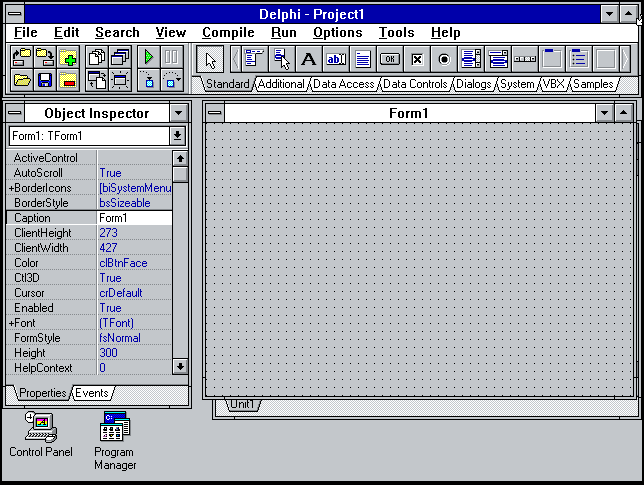The width and height of the screenshot is (644, 485).
Task: Select the pointer arrow selection tool
Action: (x=210, y=59)
